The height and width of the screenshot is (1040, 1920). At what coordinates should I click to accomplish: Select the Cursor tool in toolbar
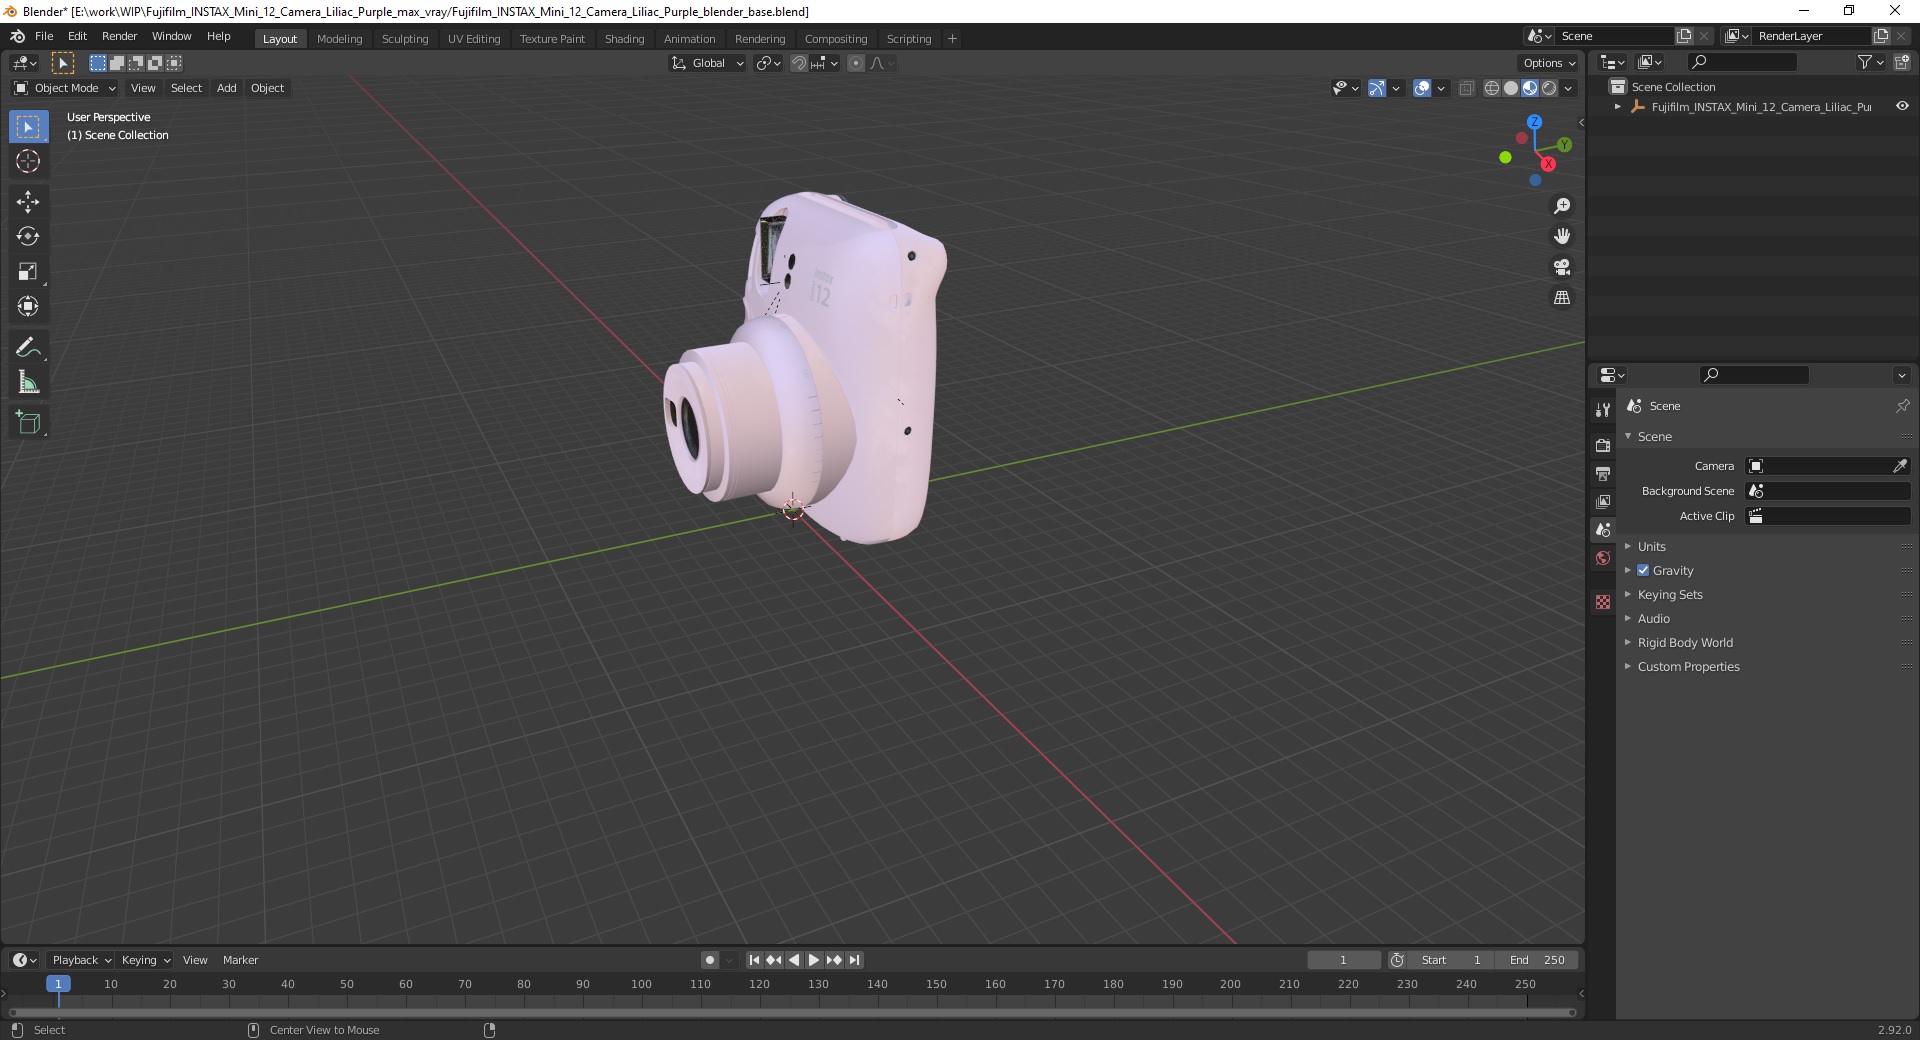coord(28,161)
